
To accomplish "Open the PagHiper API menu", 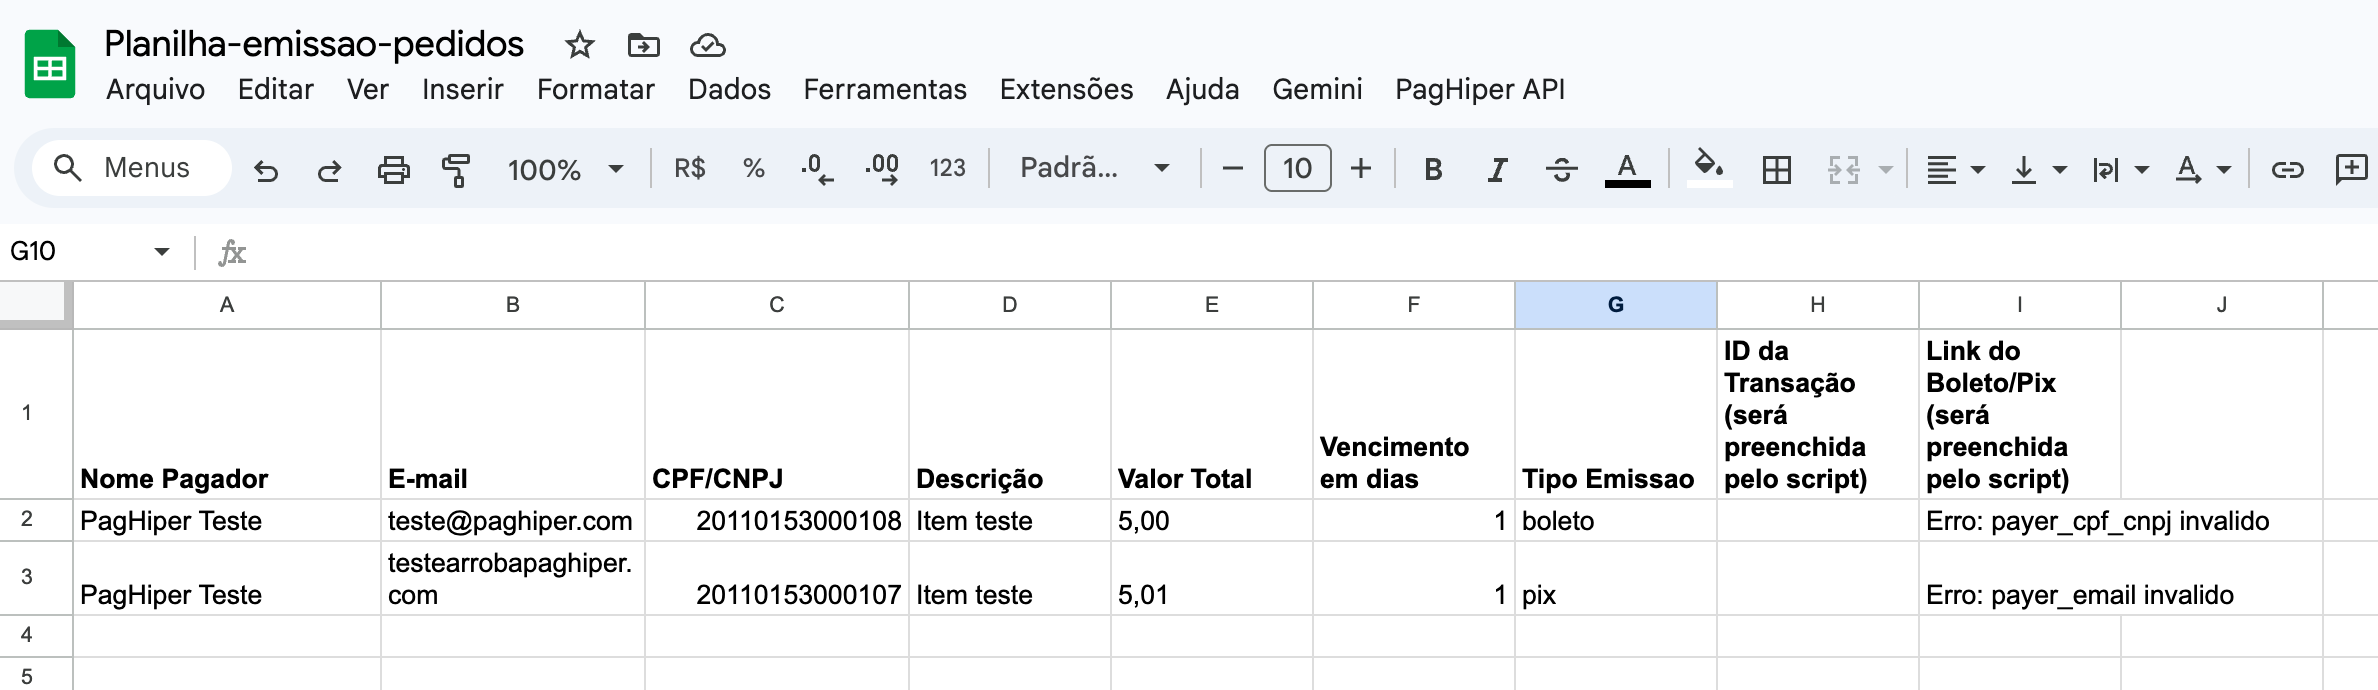I will pos(1480,89).
